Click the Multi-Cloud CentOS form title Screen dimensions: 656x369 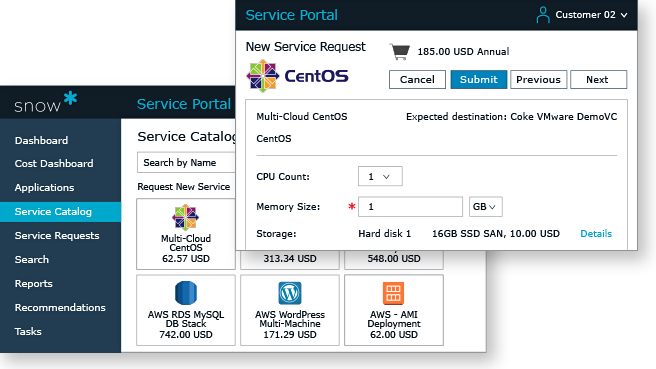[x=302, y=117]
